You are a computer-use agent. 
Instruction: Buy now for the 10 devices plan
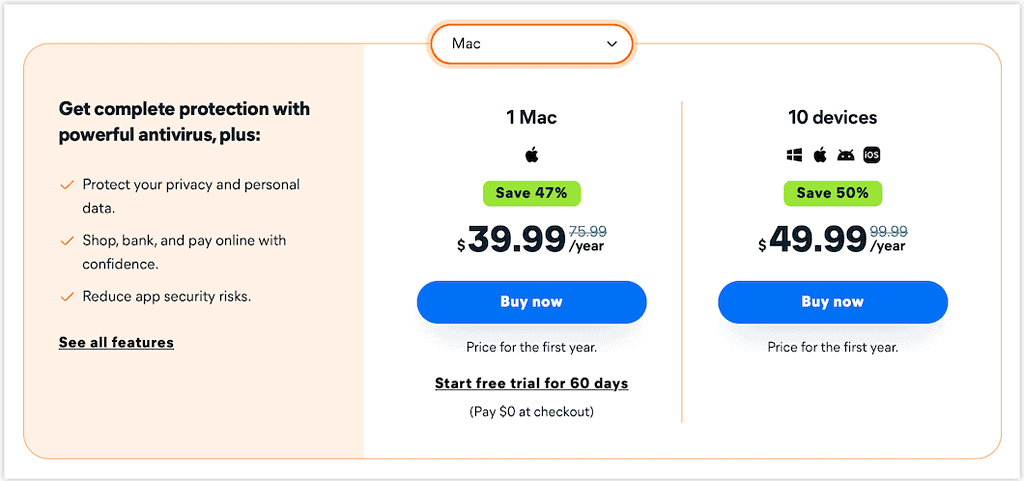[833, 302]
